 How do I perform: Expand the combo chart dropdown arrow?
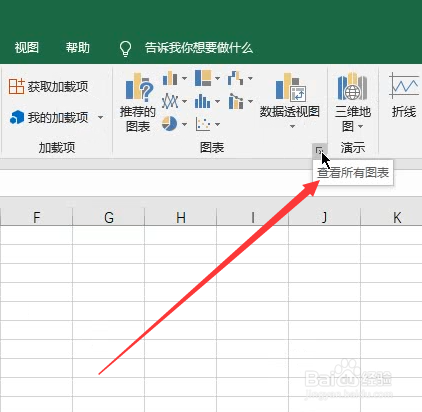pos(250,101)
